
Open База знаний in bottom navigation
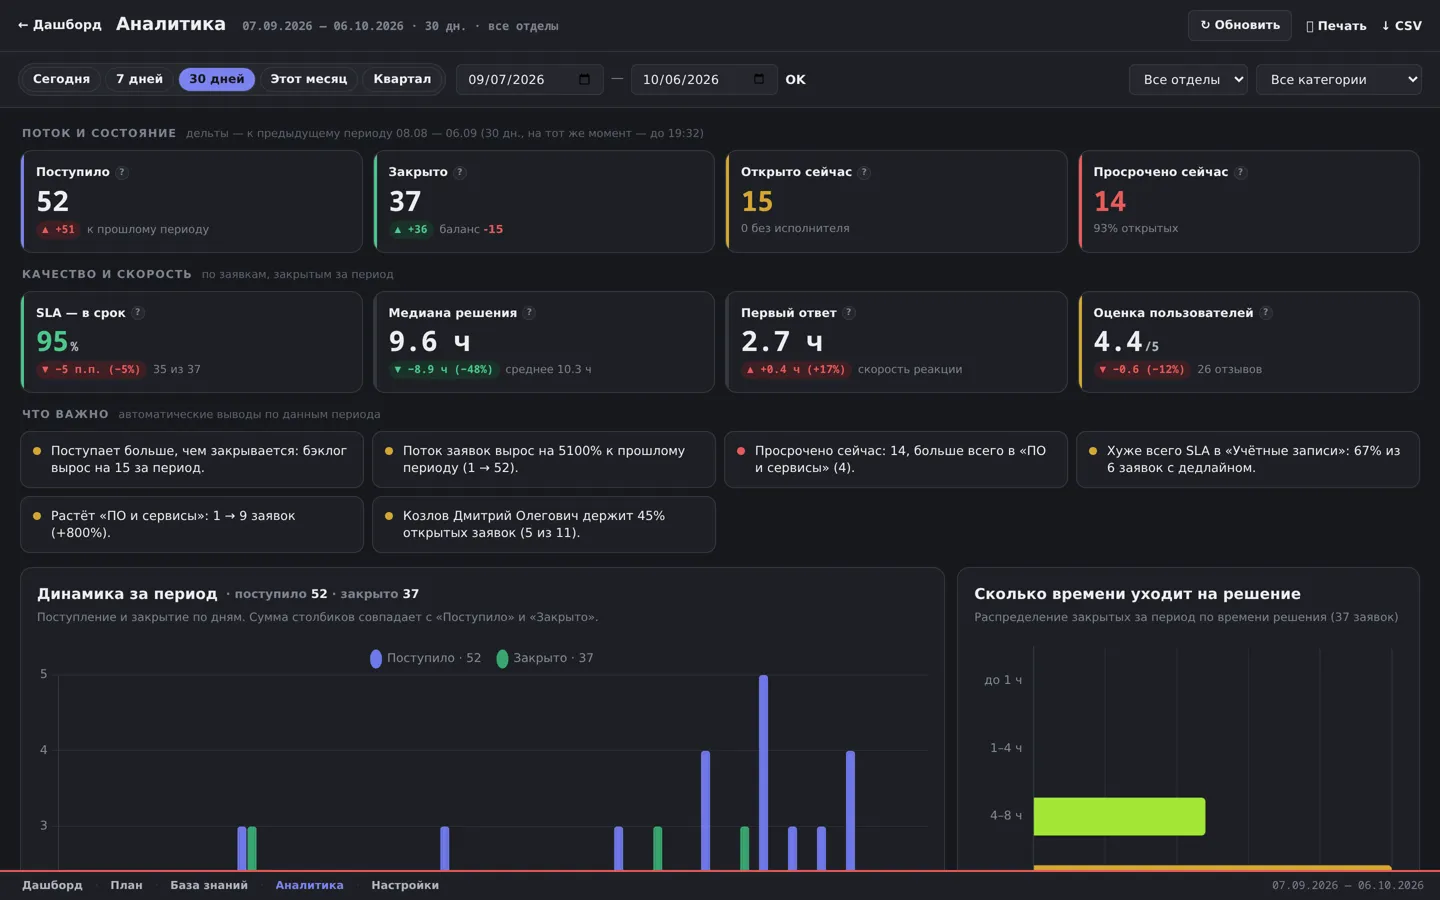tap(209, 885)
